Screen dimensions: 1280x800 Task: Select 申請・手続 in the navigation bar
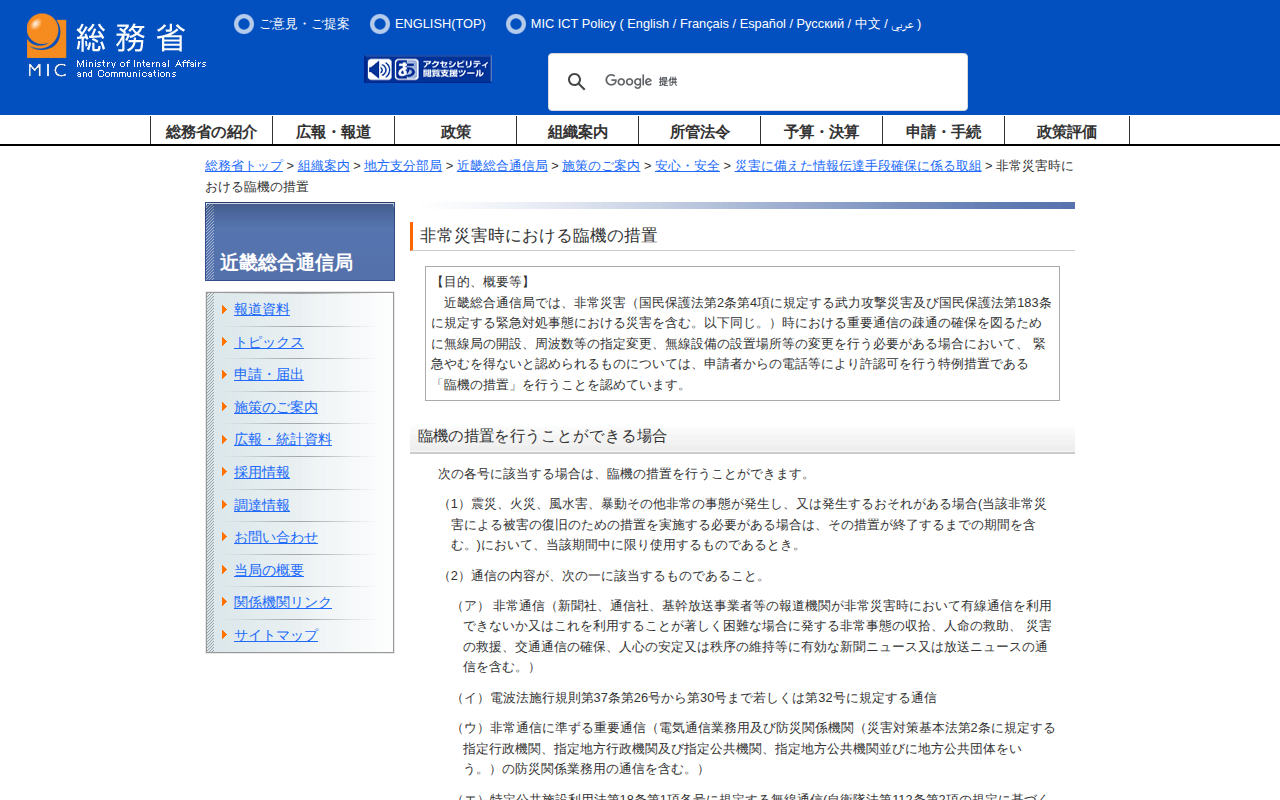click(943, 131)
